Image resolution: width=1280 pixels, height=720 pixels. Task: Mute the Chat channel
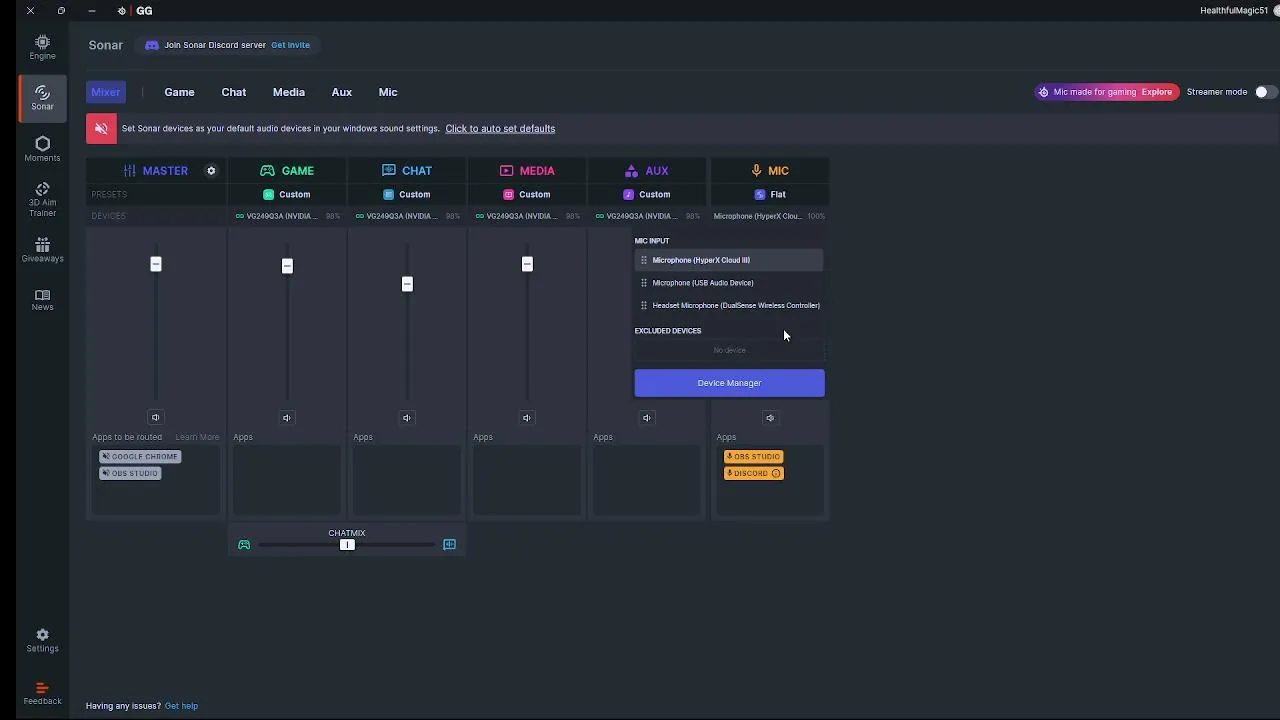406,417
